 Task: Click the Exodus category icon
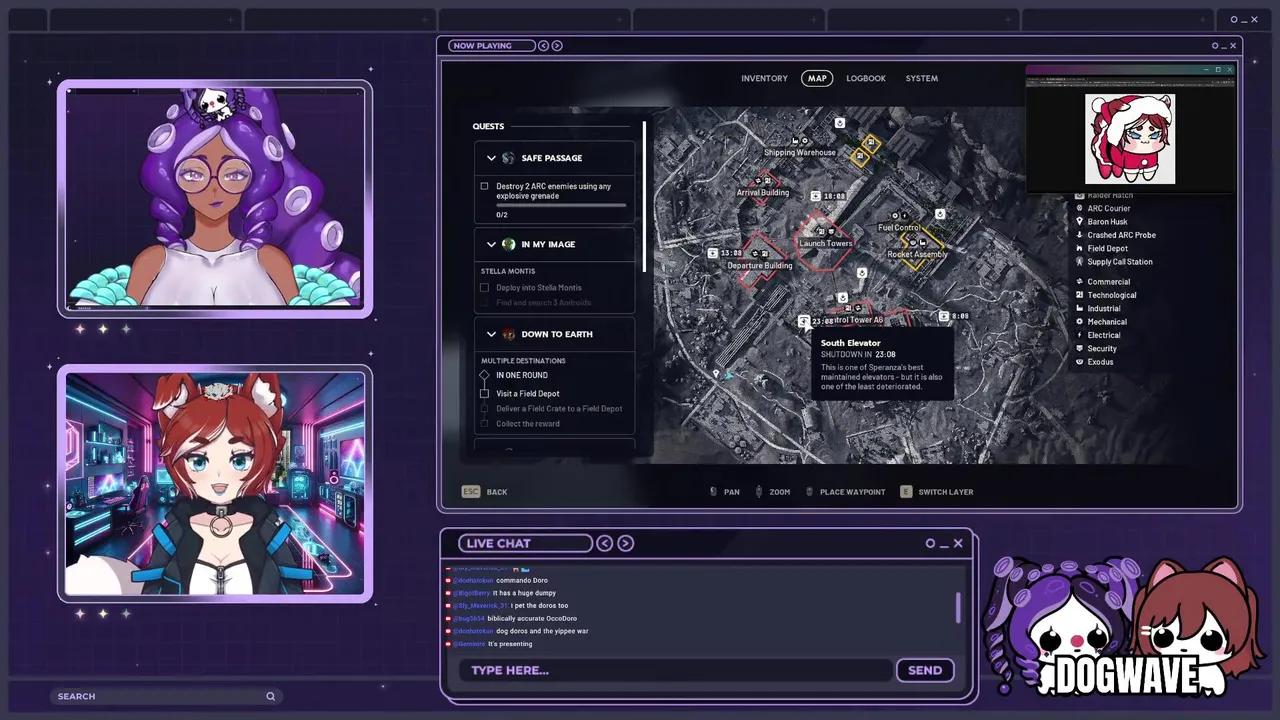point(1079,362)
